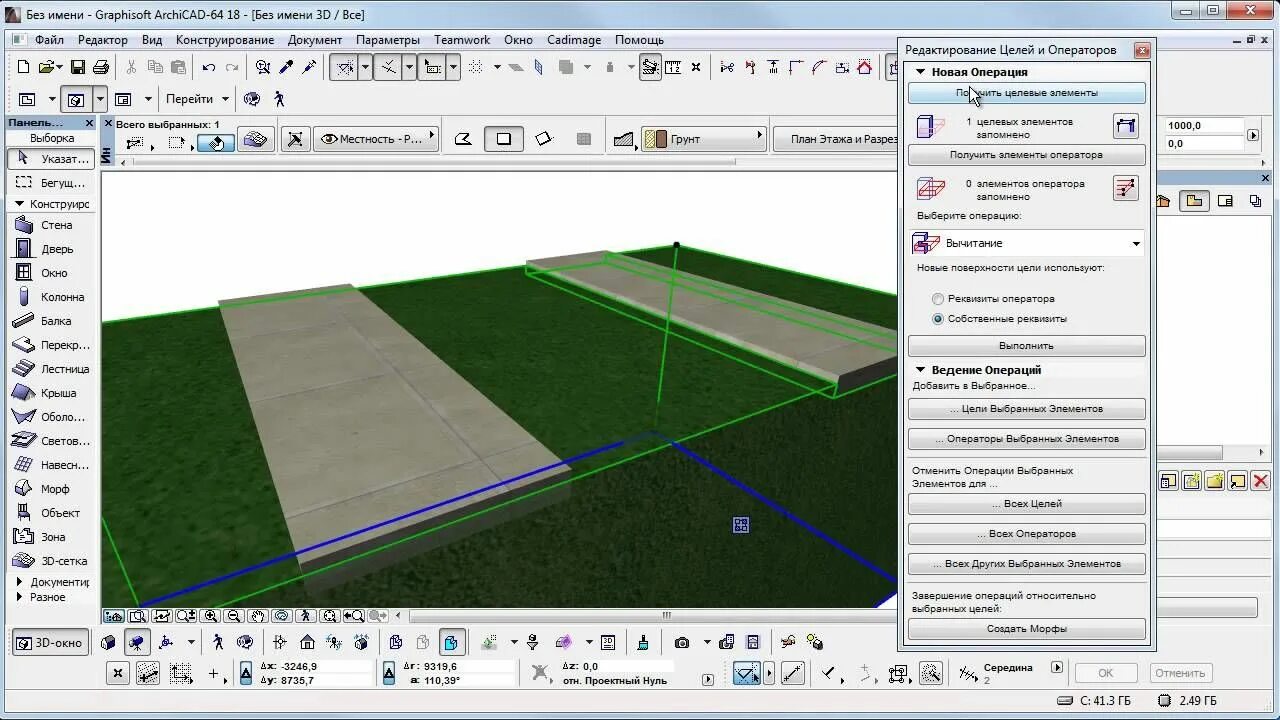Select the Window tool (Окно)
The image size is (1280, 720).
[52, 273]
